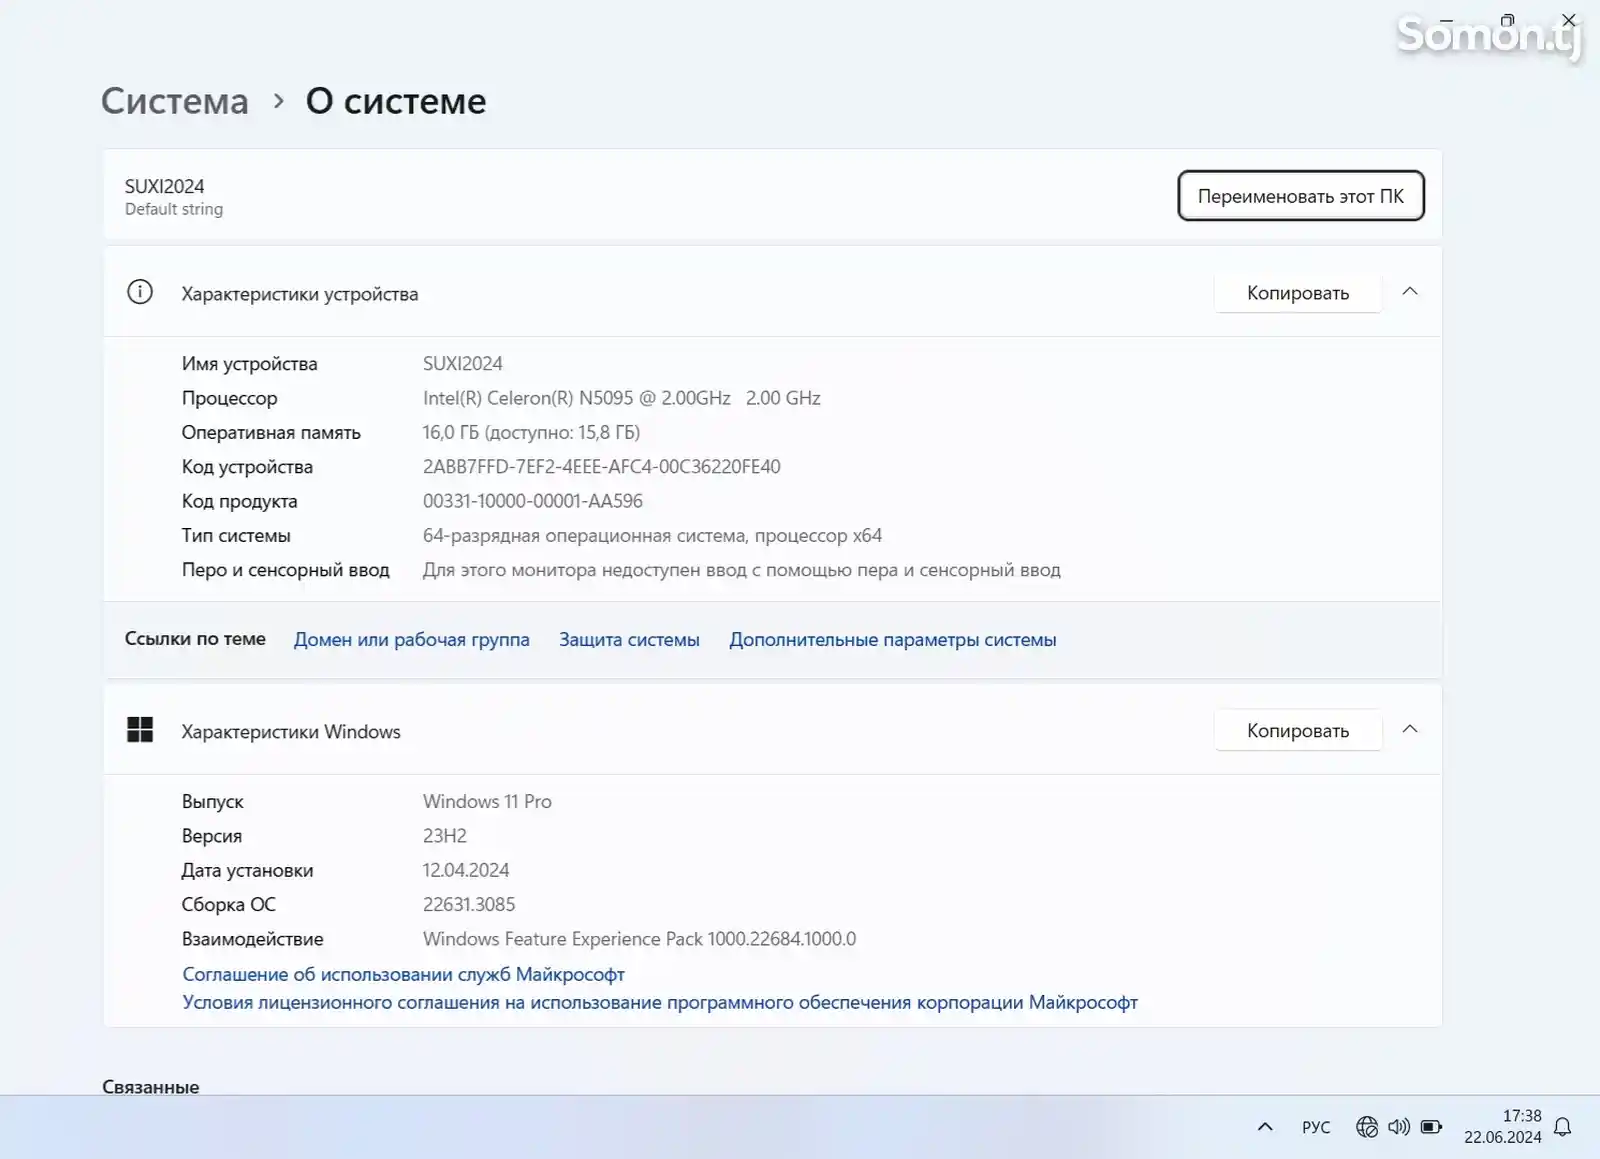Click the device info icon beside Характеристики устройства
This screenshot has height=1159, width=1600.
[140, 292]
